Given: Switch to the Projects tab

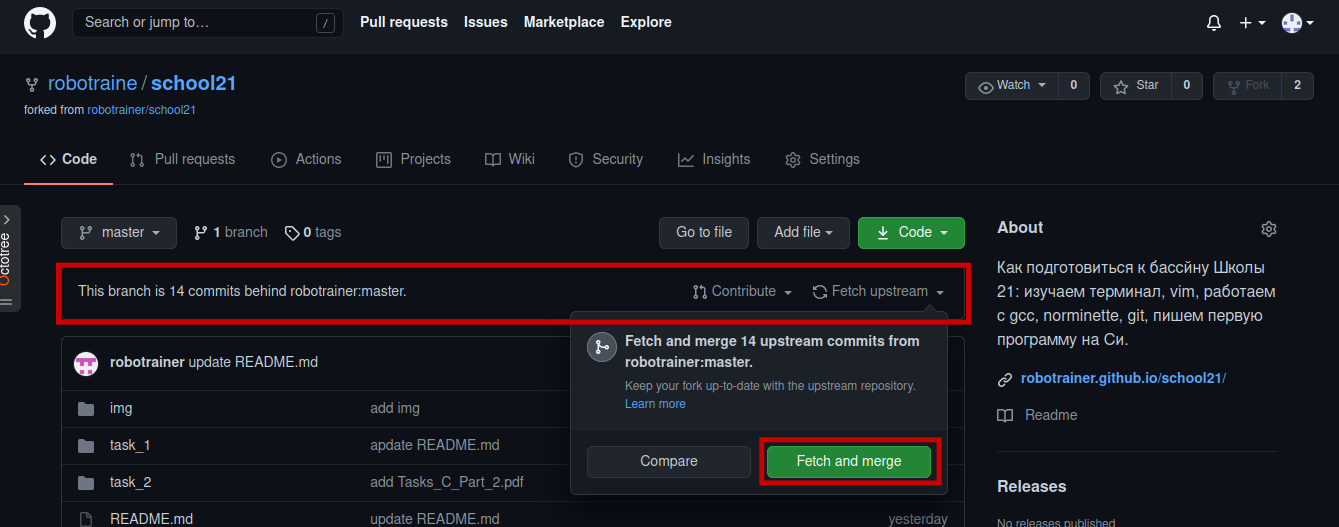Looking at the screenshot, I should tap(413, 159).
